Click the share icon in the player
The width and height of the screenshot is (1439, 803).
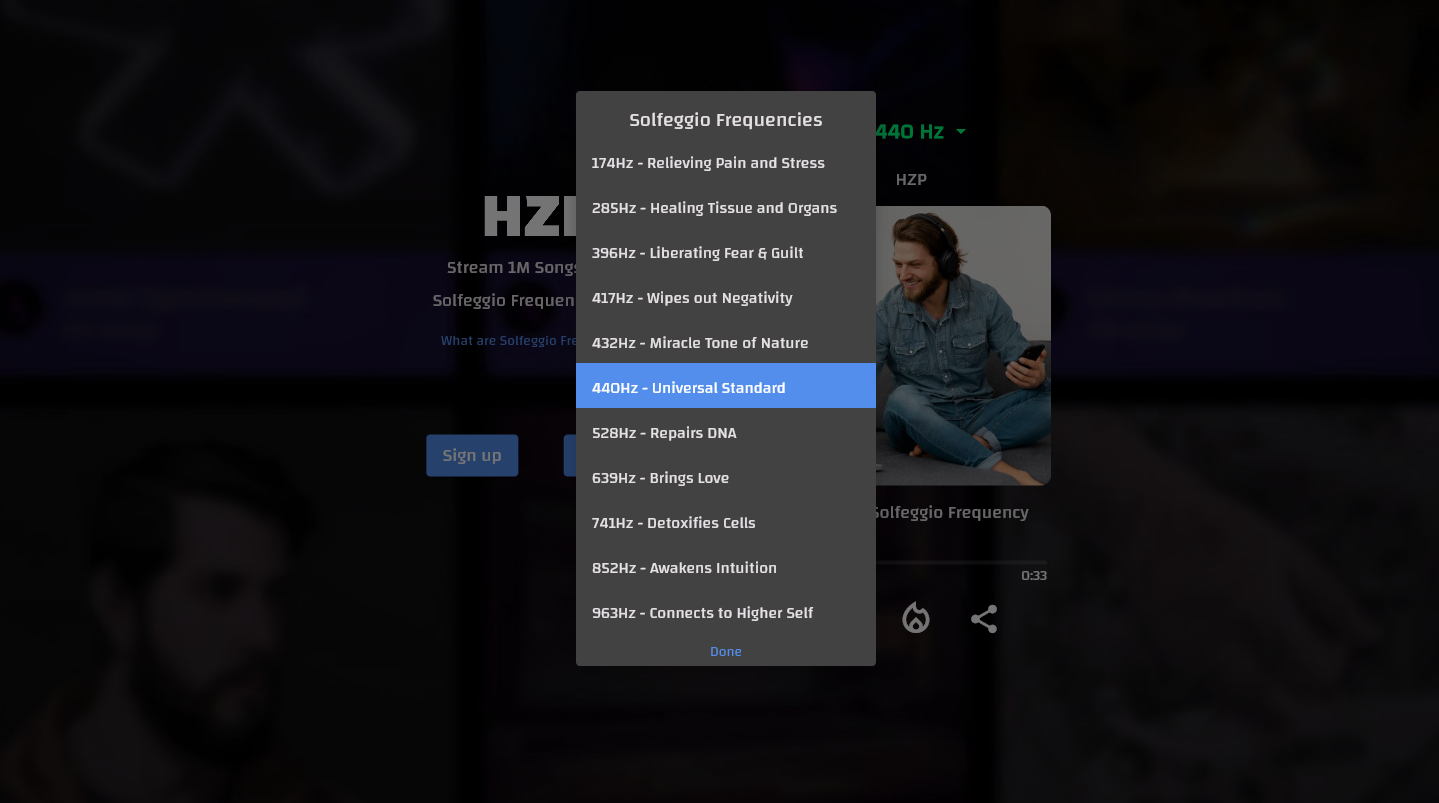coord(984,619)
